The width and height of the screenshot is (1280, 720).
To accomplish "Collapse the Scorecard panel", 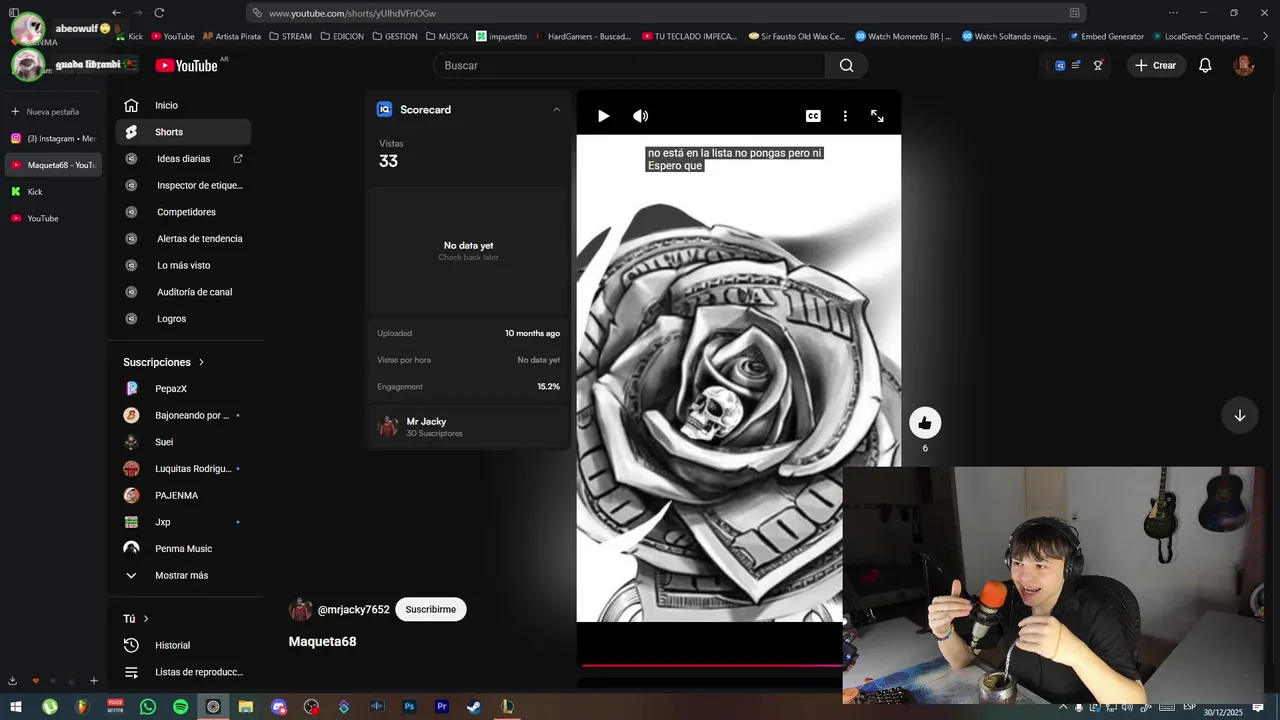I will [x=557, y=110].
